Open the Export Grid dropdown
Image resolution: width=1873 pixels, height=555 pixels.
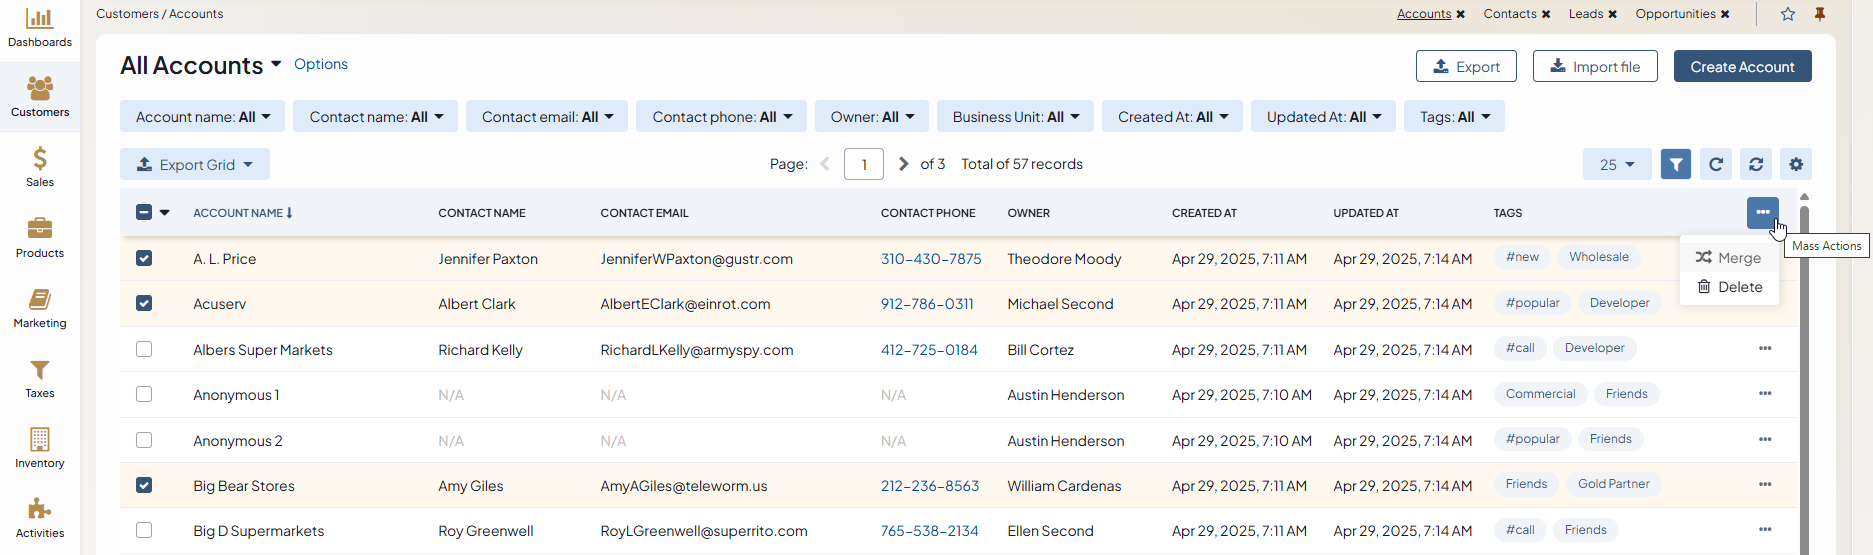pyautogui.click(x=195, y=164)
